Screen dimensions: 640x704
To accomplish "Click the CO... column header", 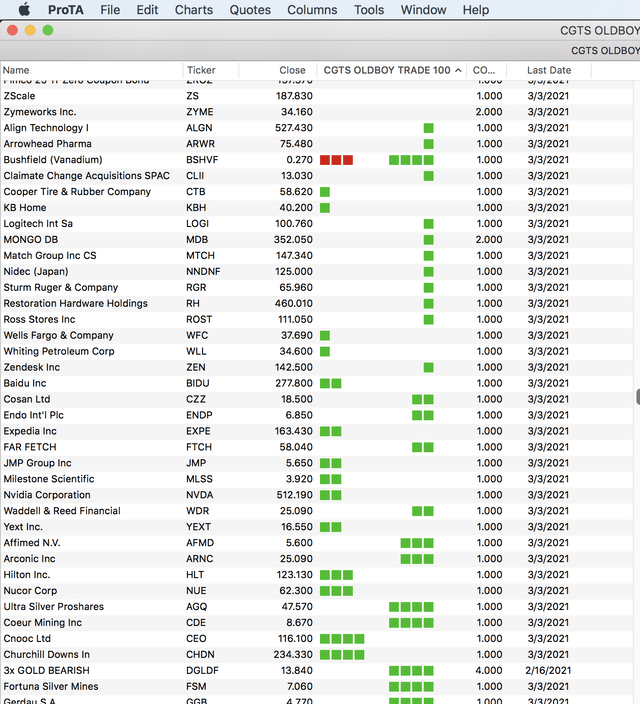I will tap(486, 70).
